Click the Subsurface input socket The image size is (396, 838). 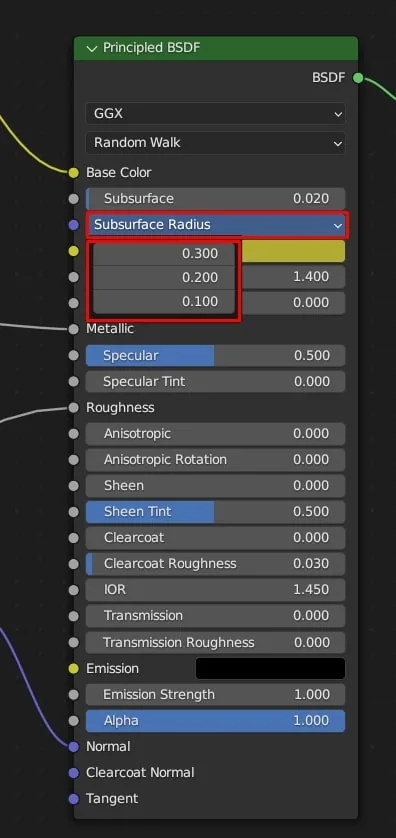74,199
